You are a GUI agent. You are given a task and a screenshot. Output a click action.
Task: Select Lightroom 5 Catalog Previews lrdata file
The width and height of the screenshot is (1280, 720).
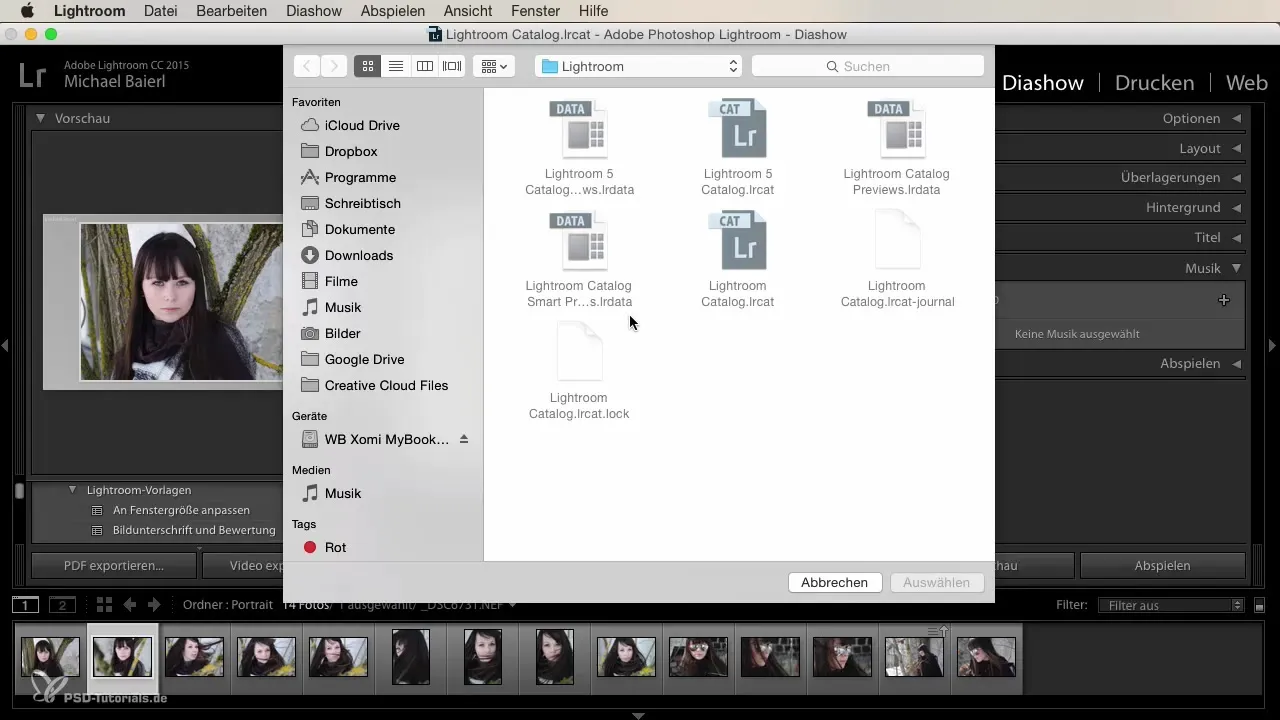[579, 148]
